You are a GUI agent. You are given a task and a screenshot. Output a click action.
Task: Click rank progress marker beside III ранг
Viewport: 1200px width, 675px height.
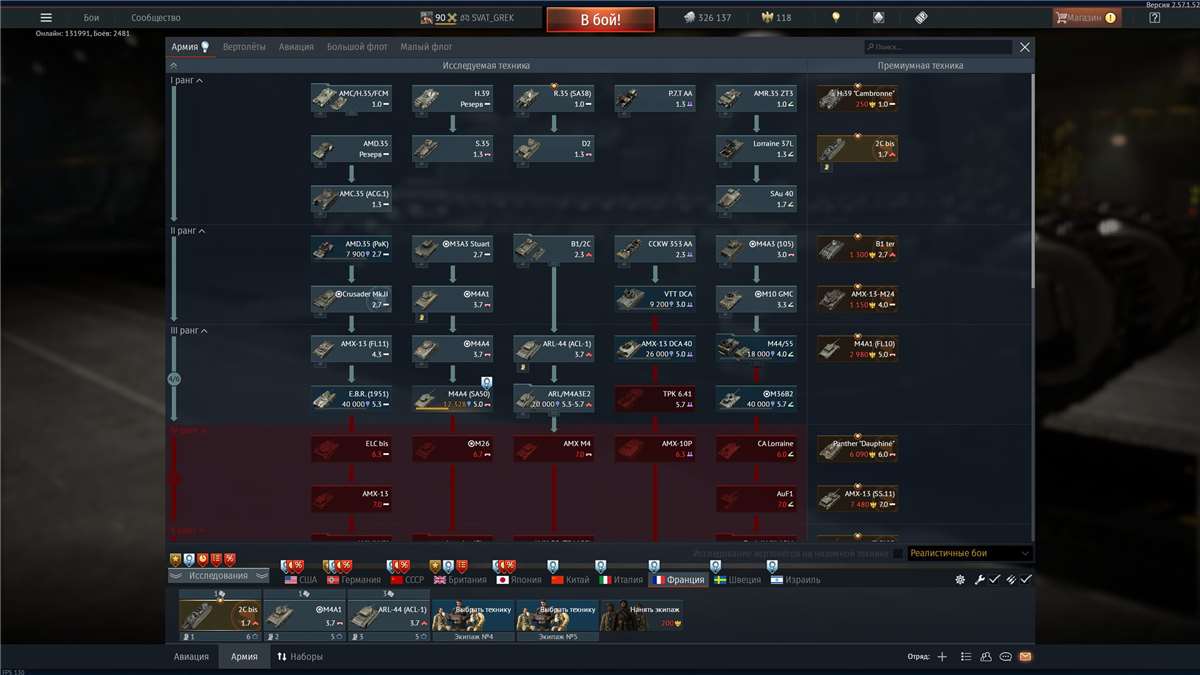tap(173, 379)
